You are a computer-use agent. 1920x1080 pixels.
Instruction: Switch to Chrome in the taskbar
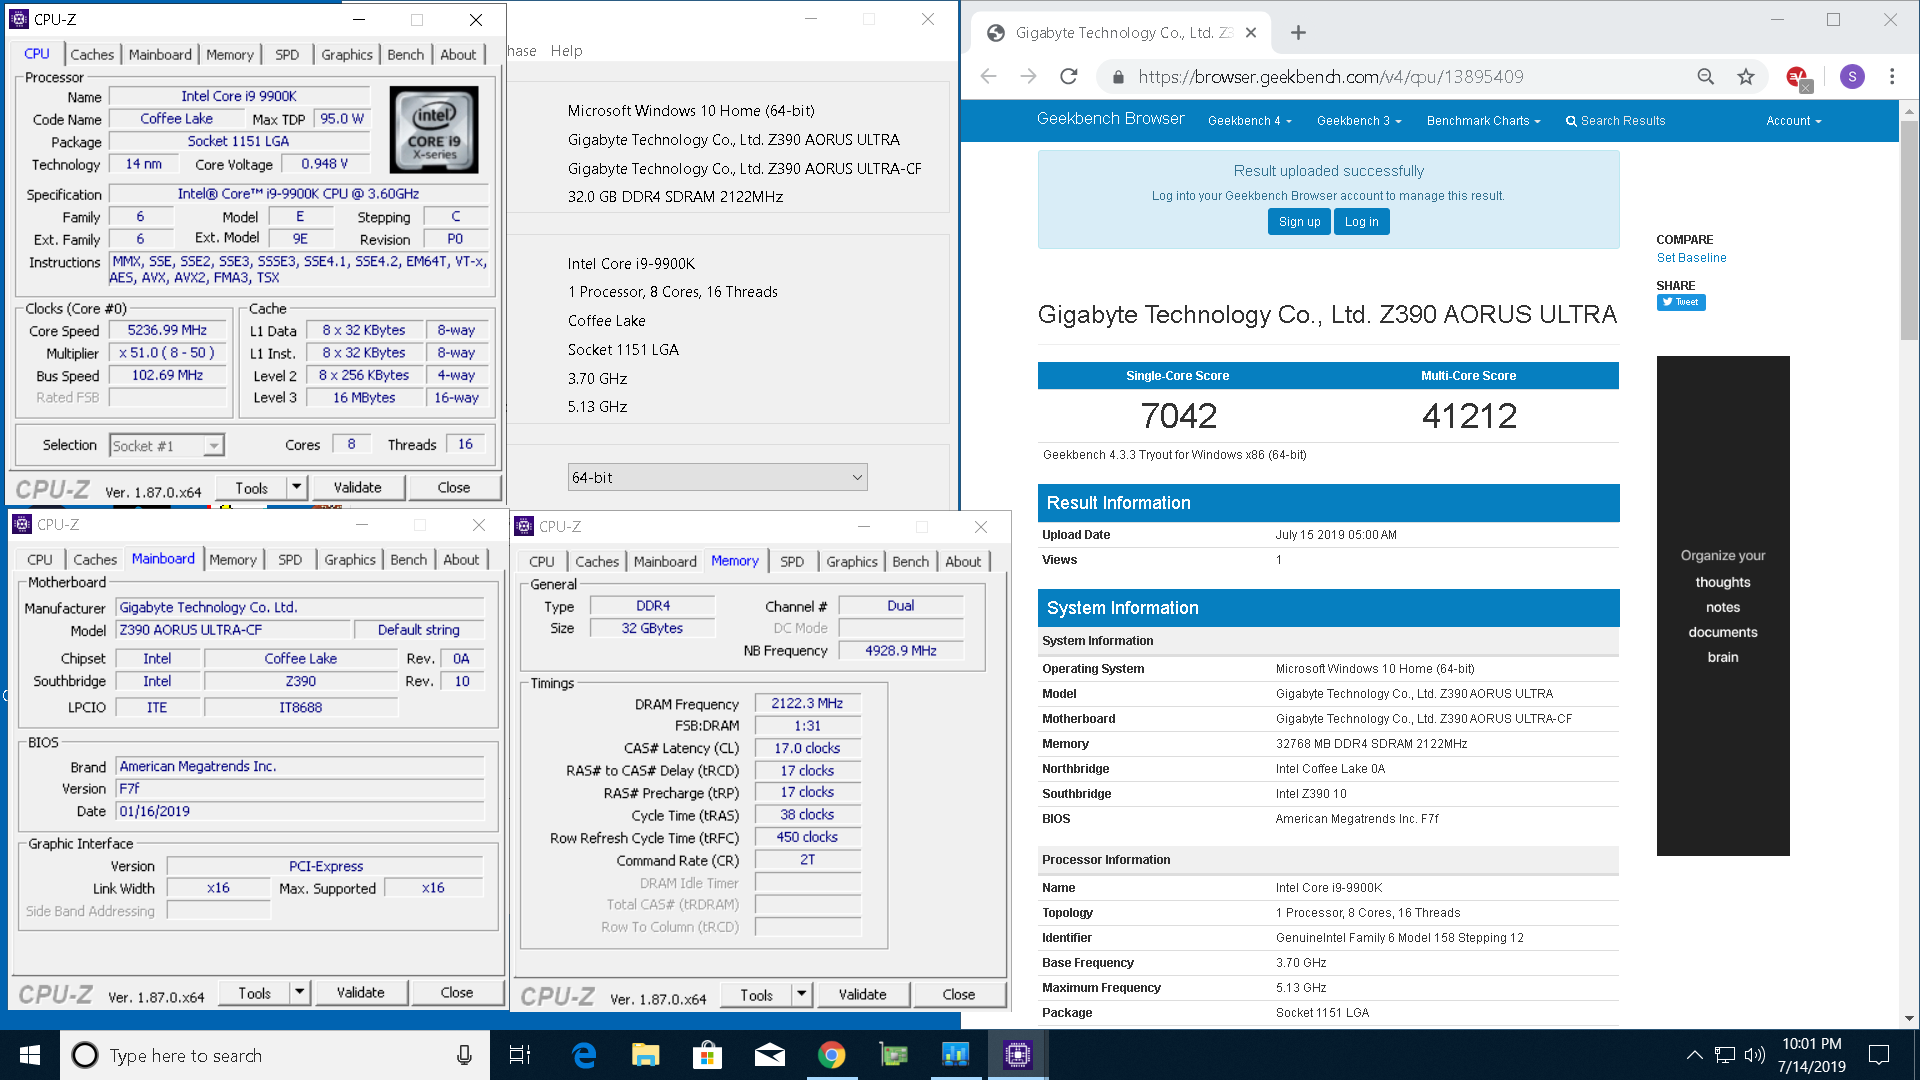click(832, 1055)
